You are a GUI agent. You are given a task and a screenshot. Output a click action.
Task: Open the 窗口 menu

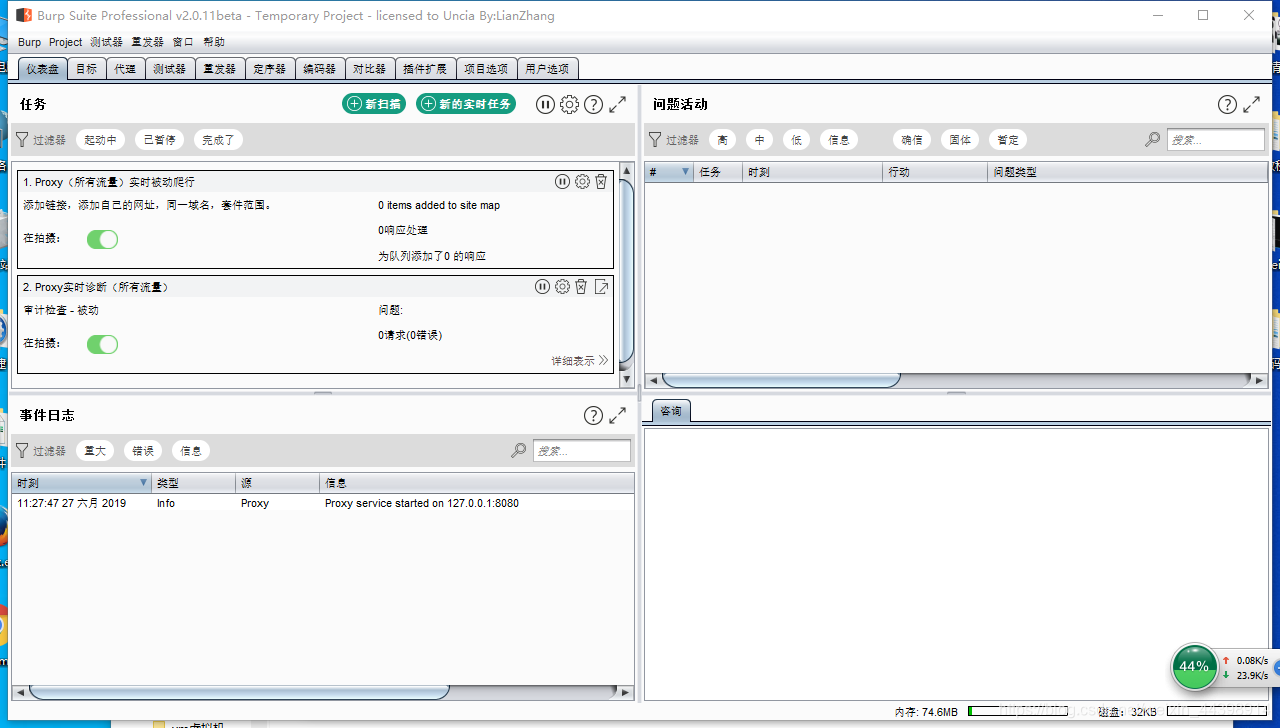tap(183, 42)
